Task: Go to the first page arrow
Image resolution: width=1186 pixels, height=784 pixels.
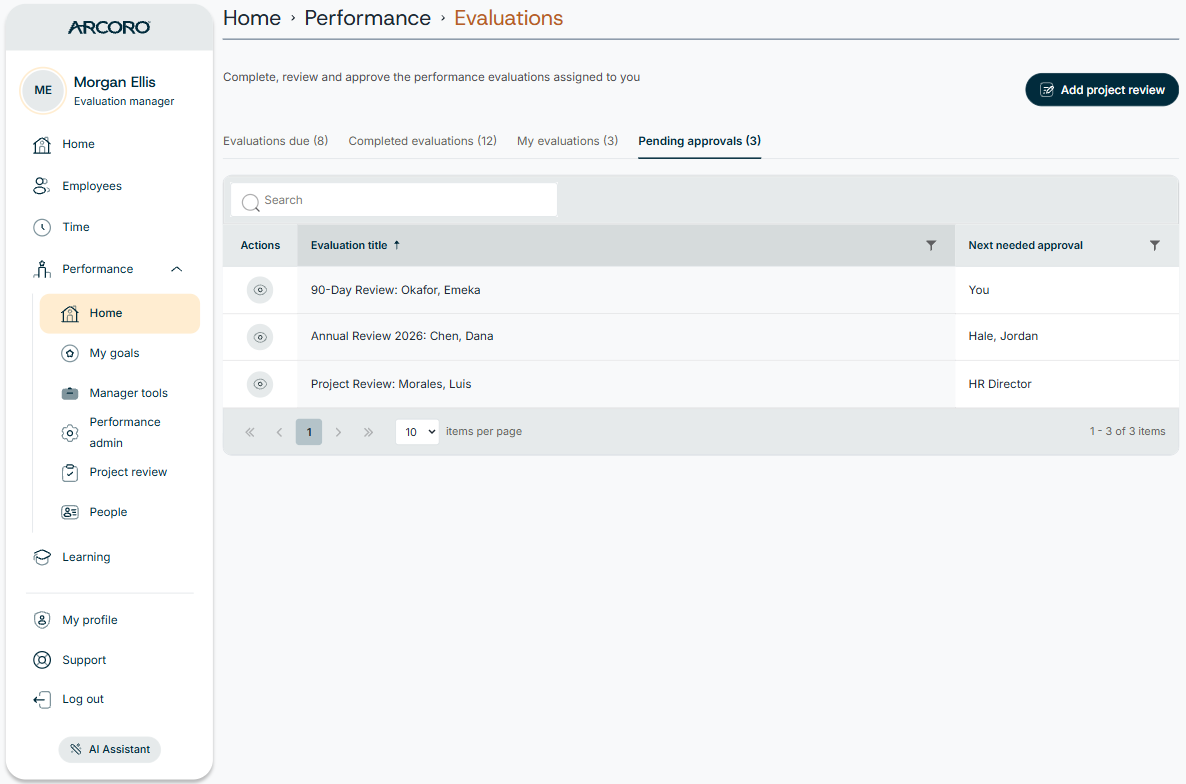Action: 250,432
